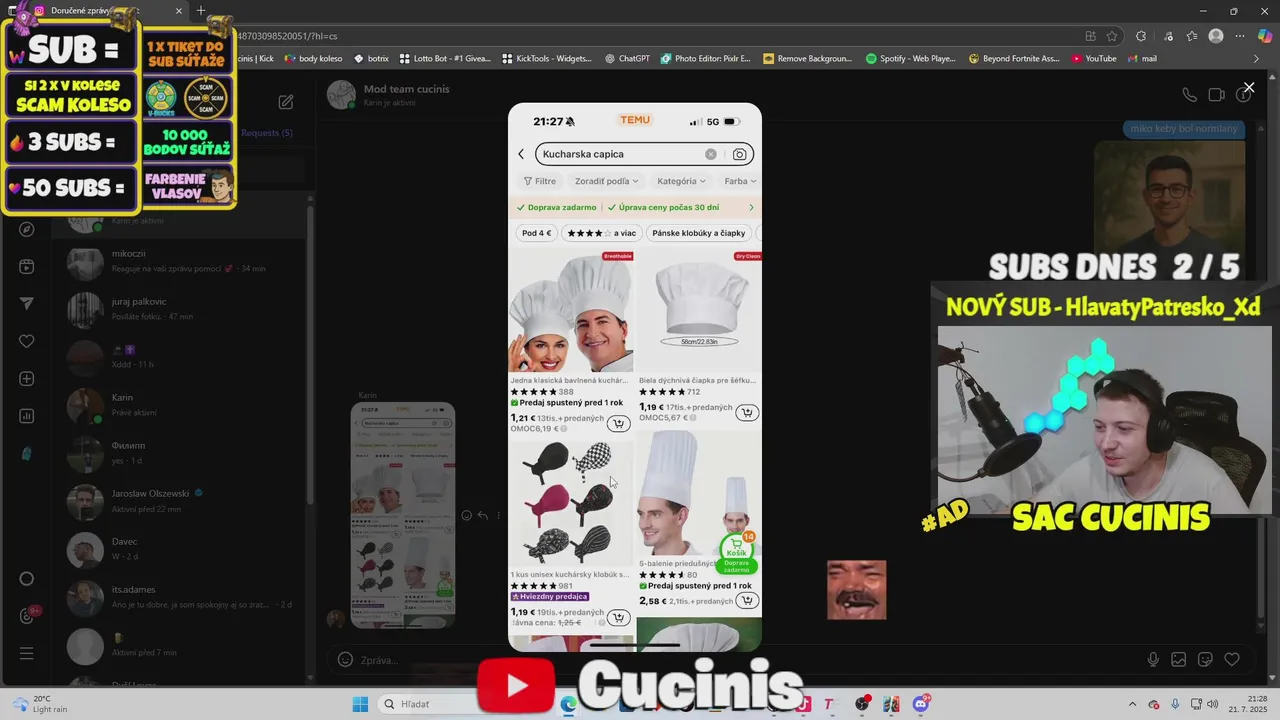The image size is (1280, 720).
Task: Open the KickTools Widgets bookmark
Action: pos(548,58)
